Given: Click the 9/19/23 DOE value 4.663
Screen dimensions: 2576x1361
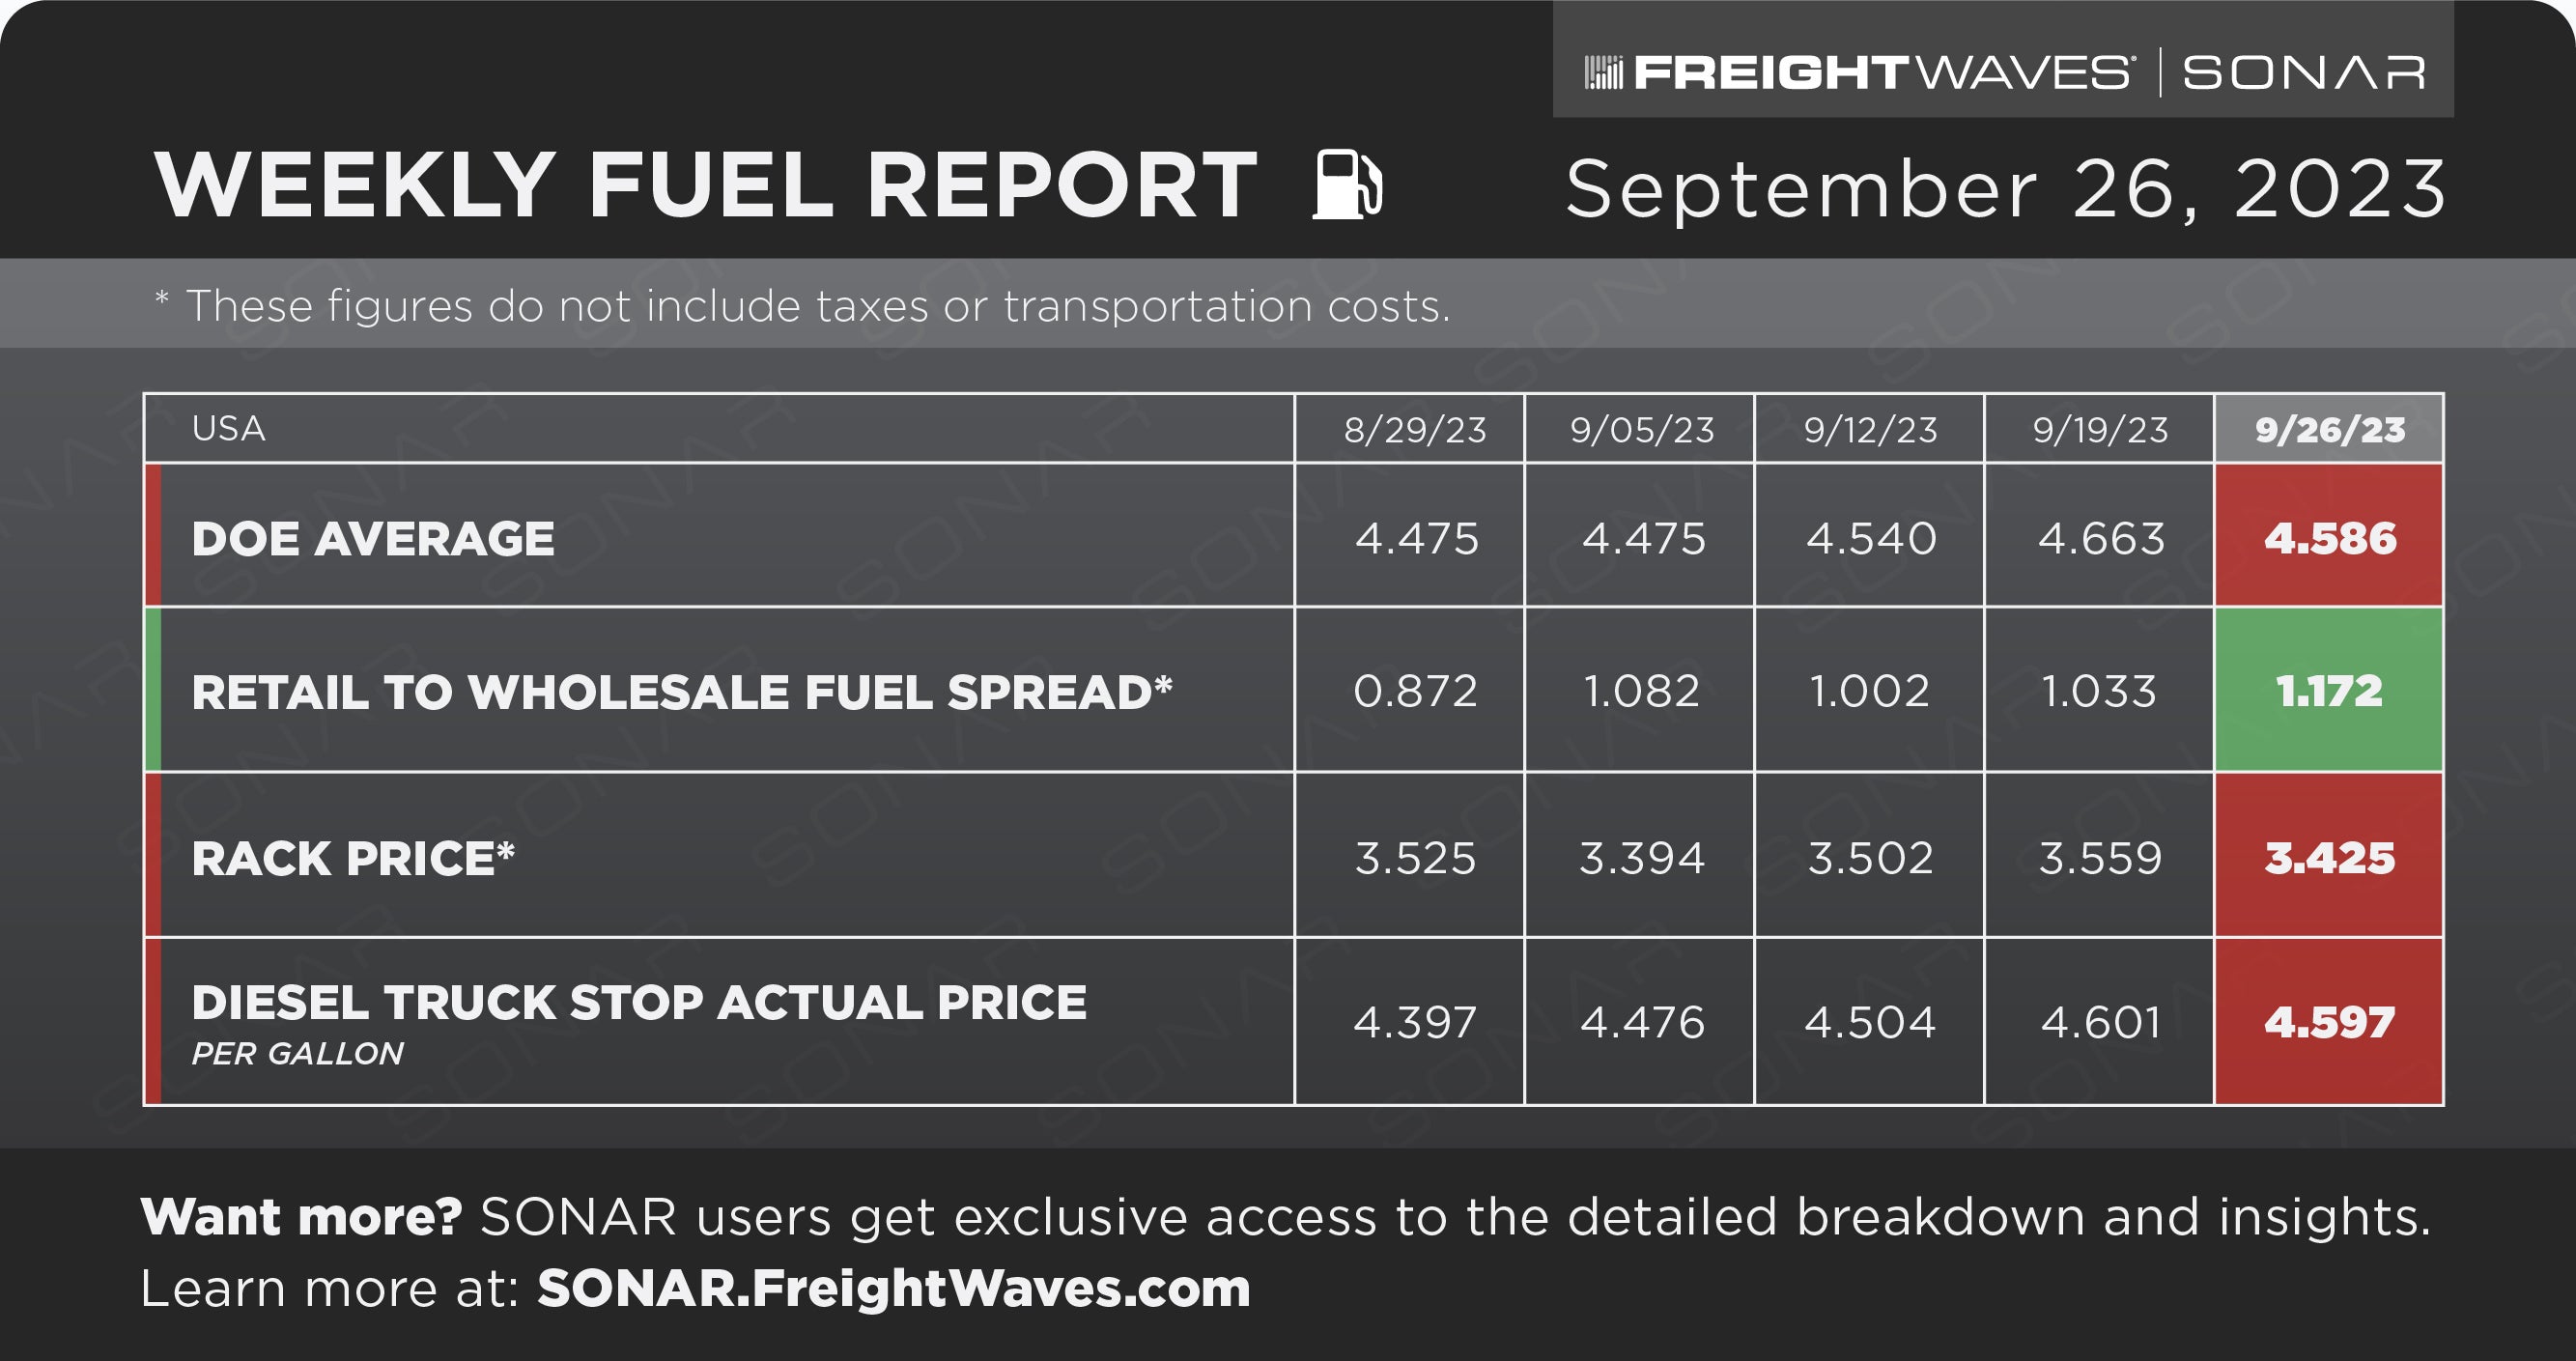Looking at the screenshot, I should click(2101, 539).
